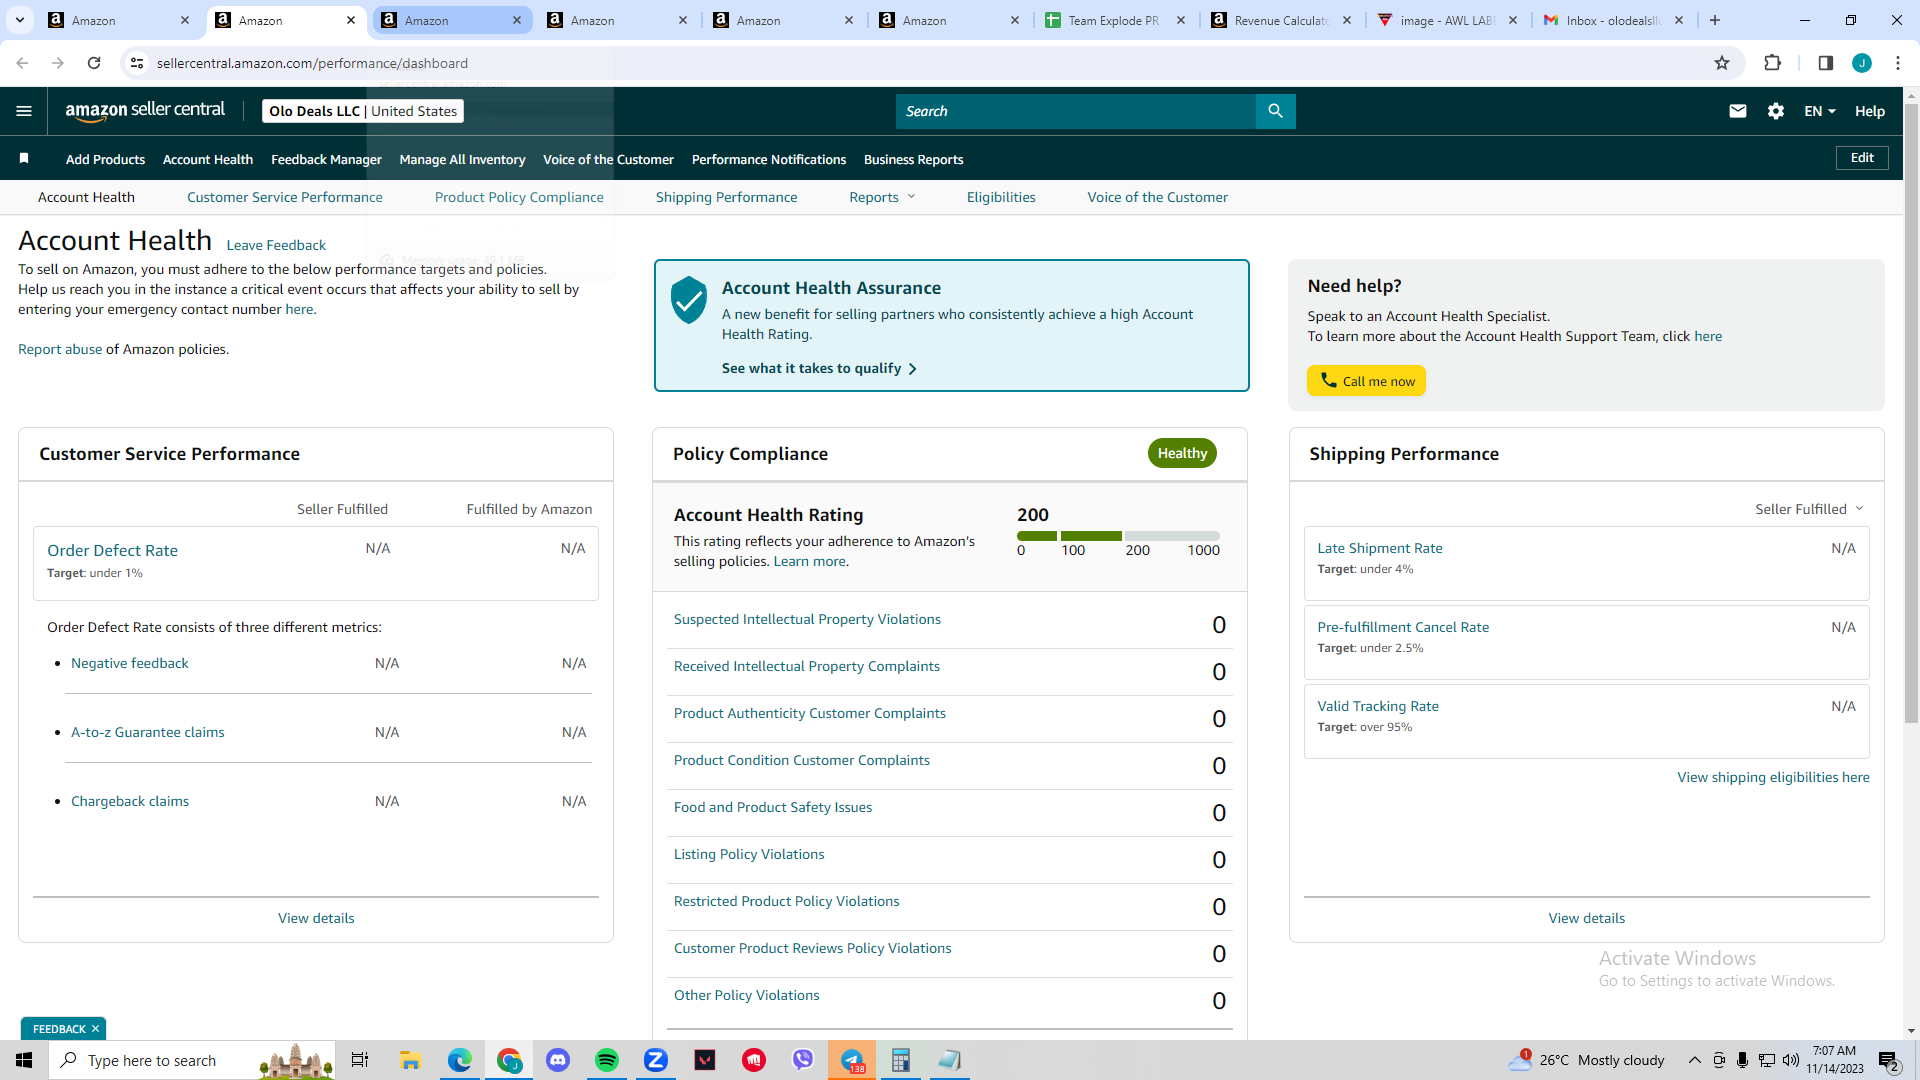1920x1080 pixels.
Task: Switch to the Revenue Calculator browser tab
Action: [x=1281, y=20]
